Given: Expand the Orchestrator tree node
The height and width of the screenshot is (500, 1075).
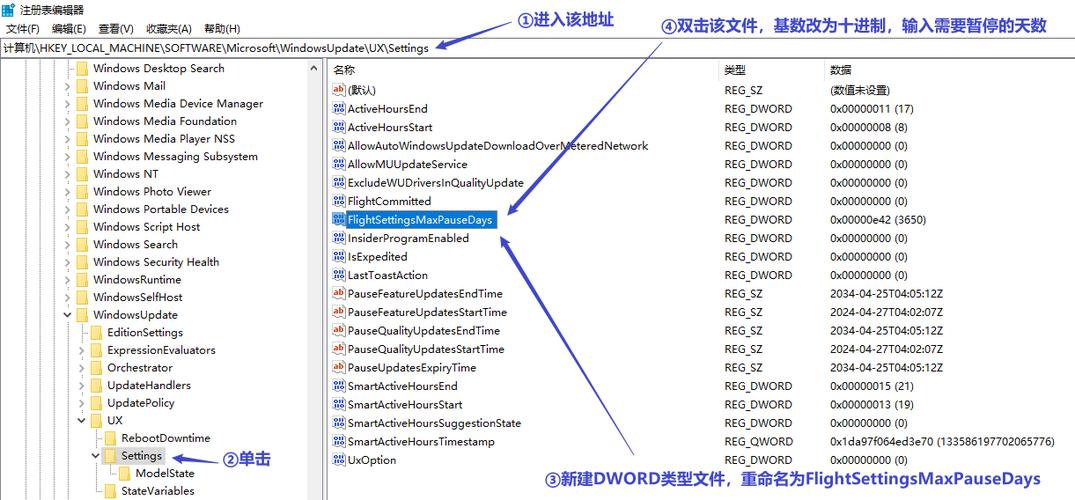Looking at the screenshot, I should pos(82,368).
